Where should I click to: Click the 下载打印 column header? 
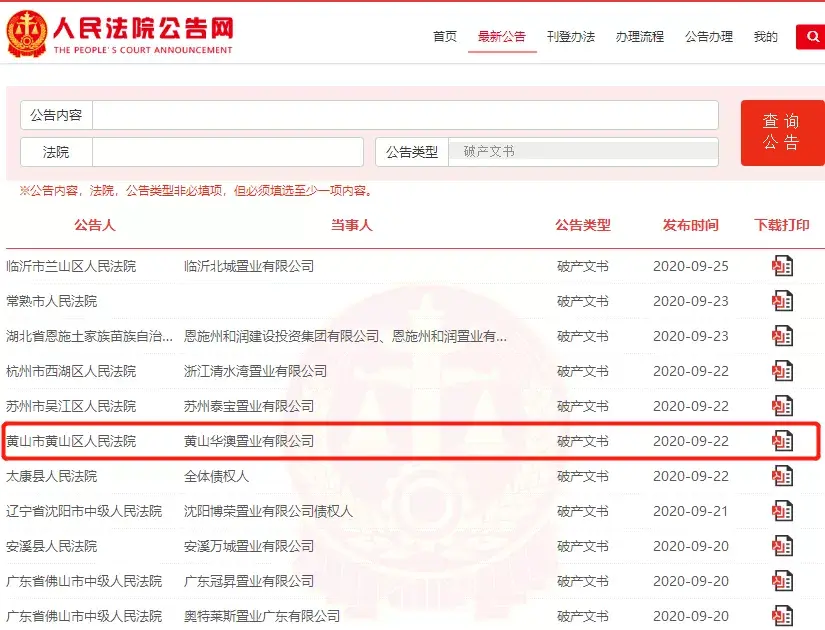coord(782,225)
